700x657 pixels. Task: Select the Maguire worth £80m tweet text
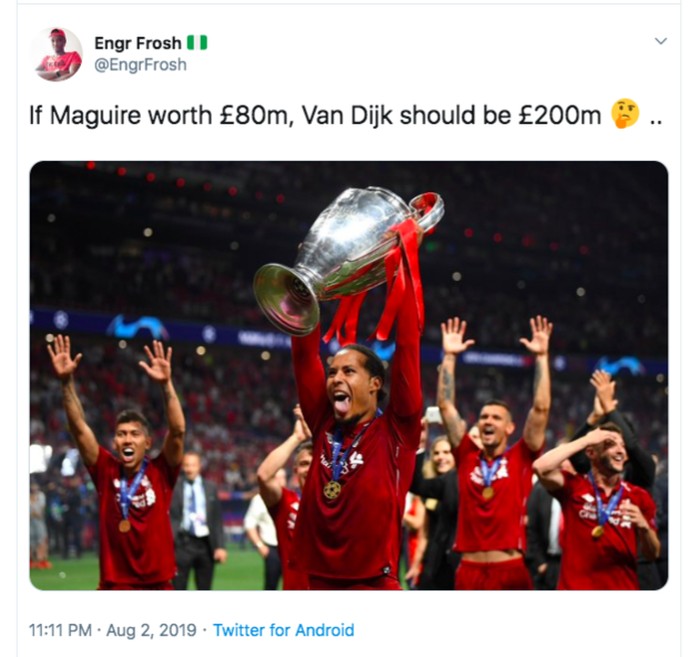point(346,115)
